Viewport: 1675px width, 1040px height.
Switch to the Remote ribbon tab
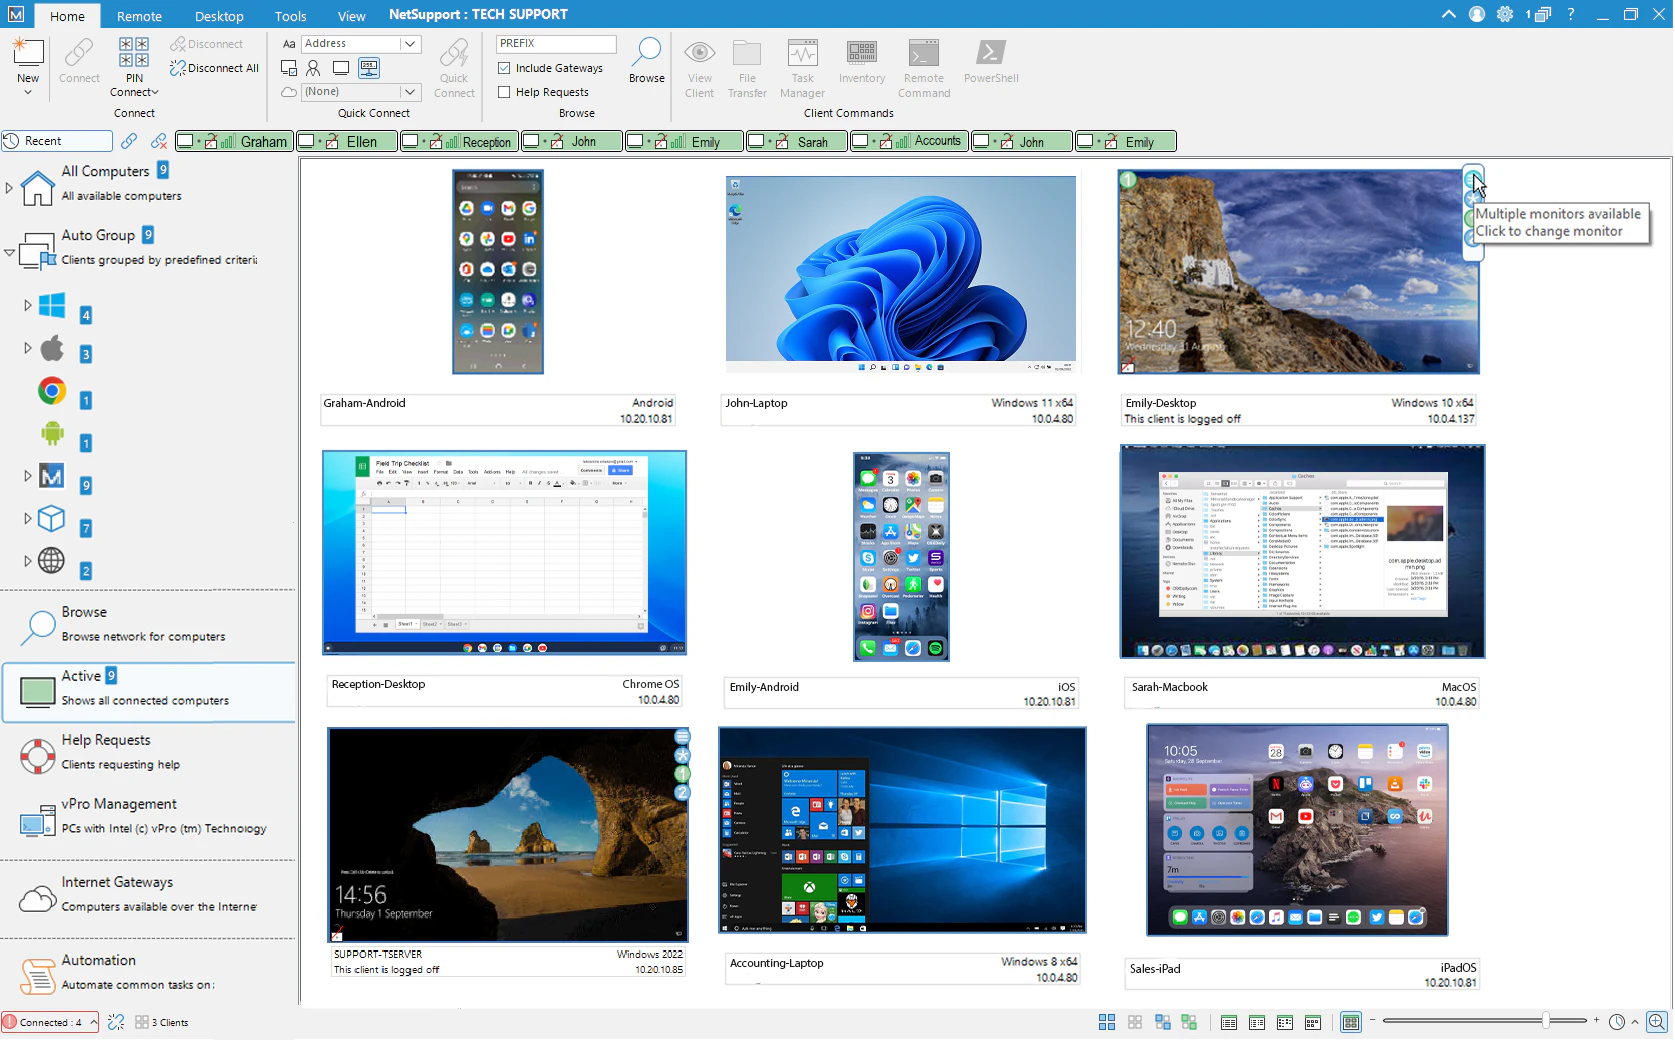139,15
